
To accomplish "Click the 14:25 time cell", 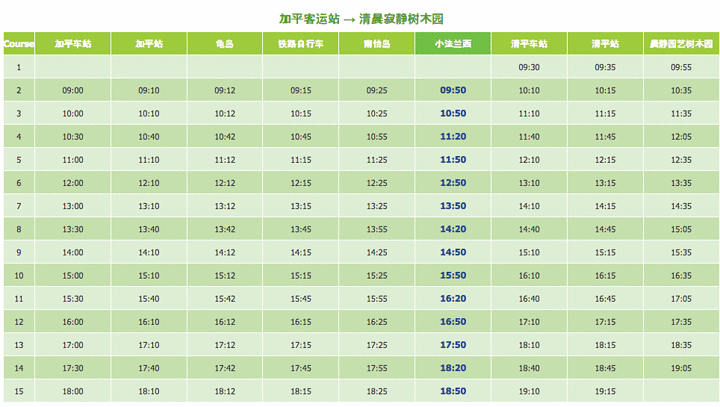I will [377, 252].
